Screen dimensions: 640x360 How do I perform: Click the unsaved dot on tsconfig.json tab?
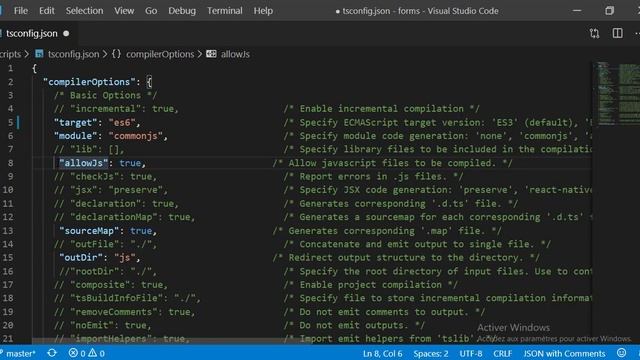(x=66, y=33)
